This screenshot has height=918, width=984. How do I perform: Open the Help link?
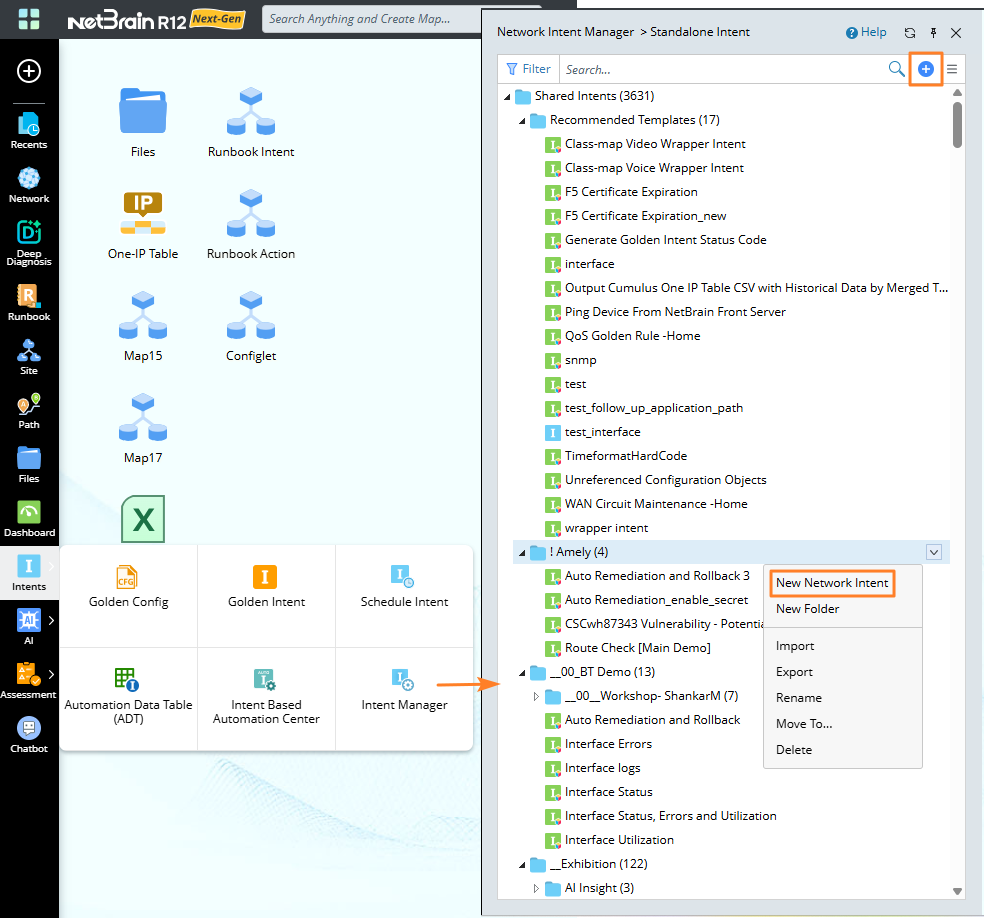tap(866, 32)
